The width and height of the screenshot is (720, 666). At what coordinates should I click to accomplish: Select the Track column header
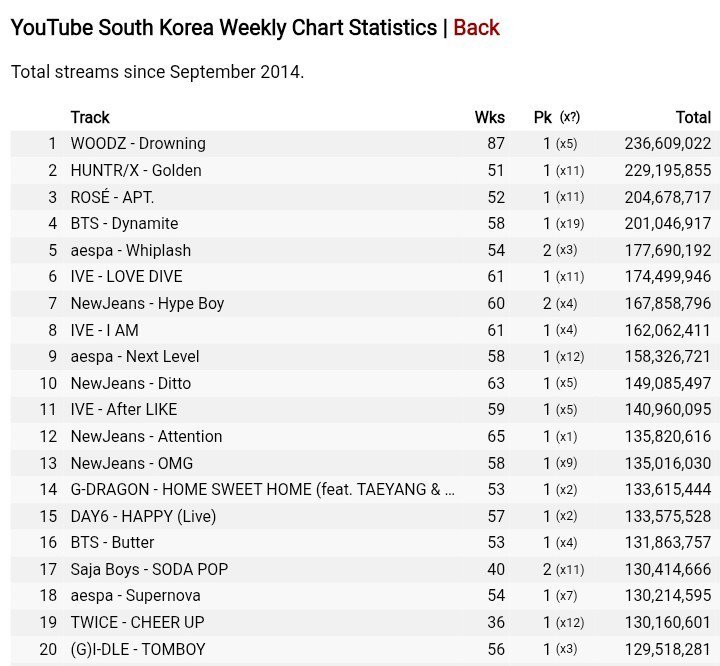click(90, 118)
